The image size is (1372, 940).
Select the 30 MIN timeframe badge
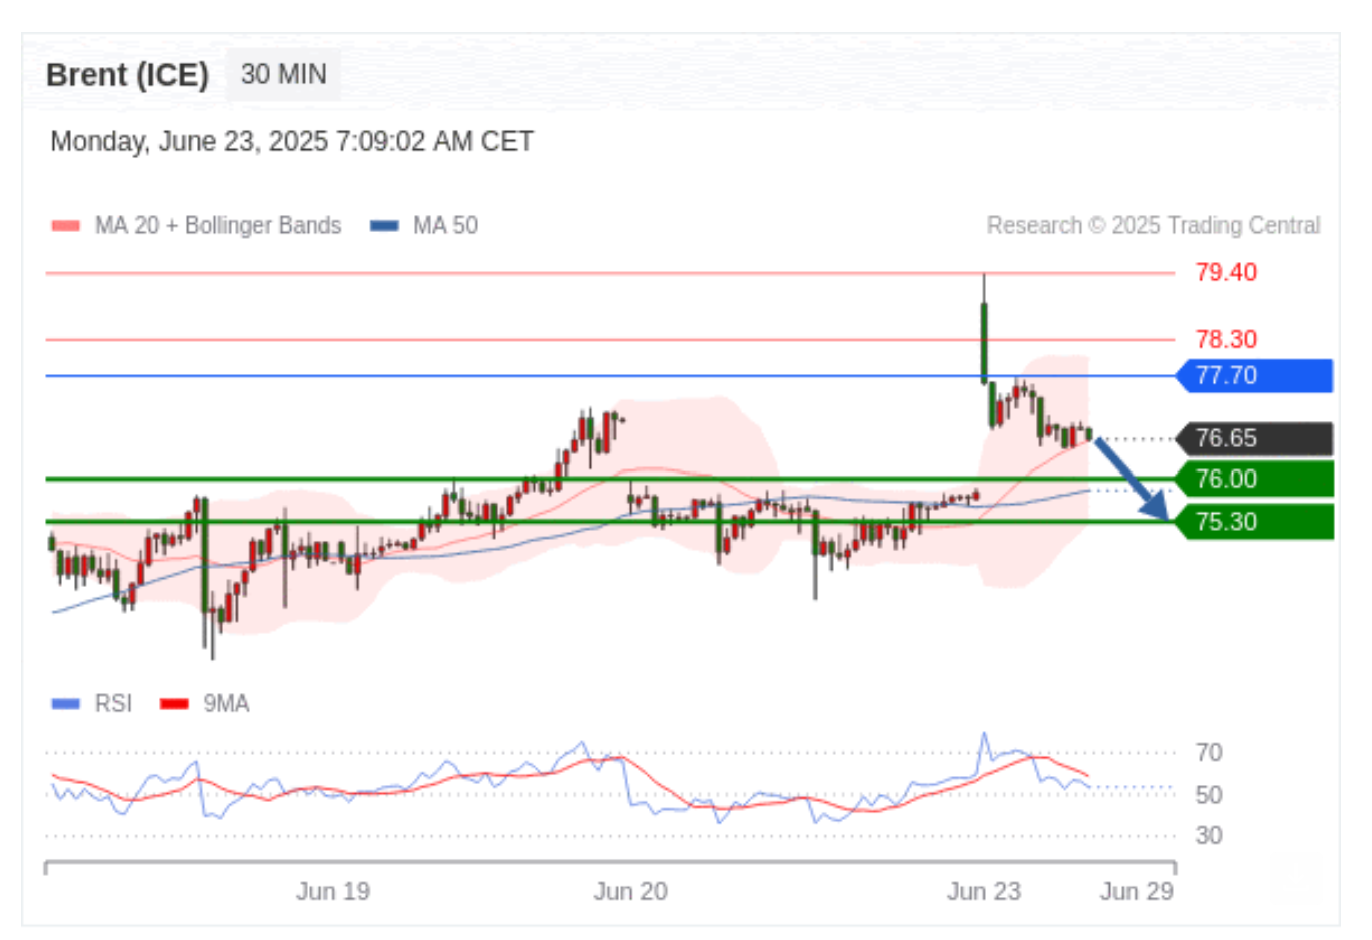pyautogui.click(x=284, y=75)
